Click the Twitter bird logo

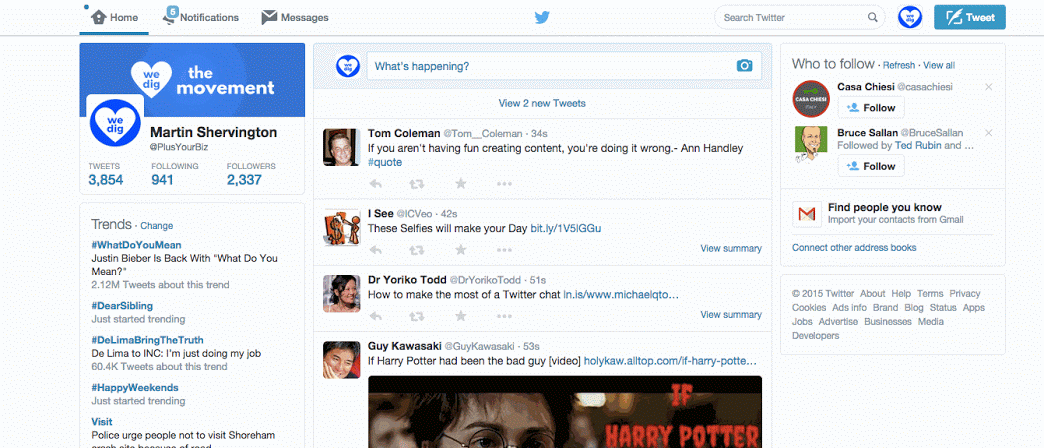(x=542, y=17)
